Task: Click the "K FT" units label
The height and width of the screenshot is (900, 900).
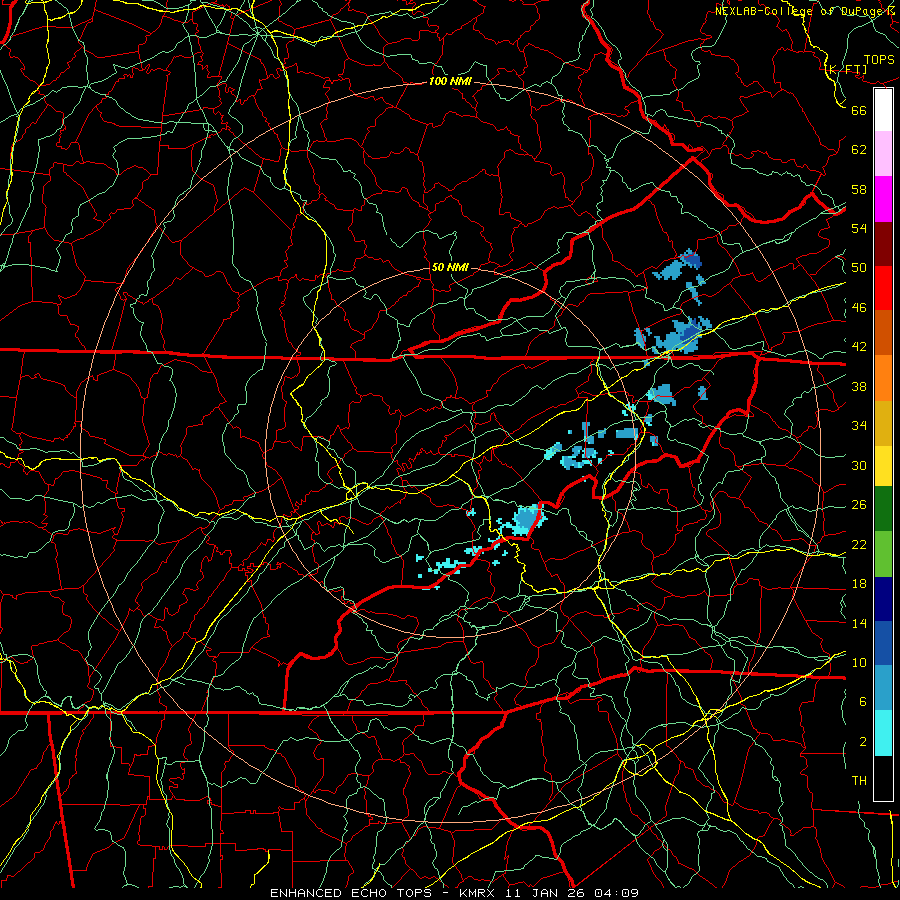Action: (x=846, y=70)
